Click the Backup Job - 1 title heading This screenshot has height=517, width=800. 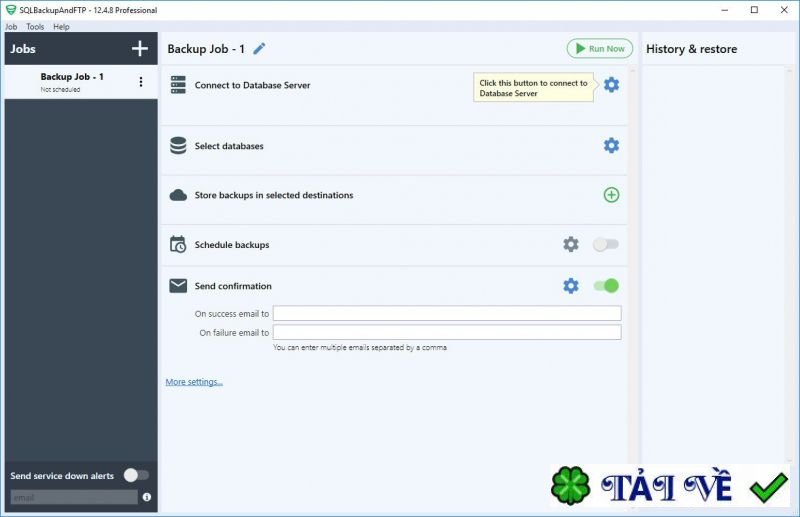click(x=206, y=49)
